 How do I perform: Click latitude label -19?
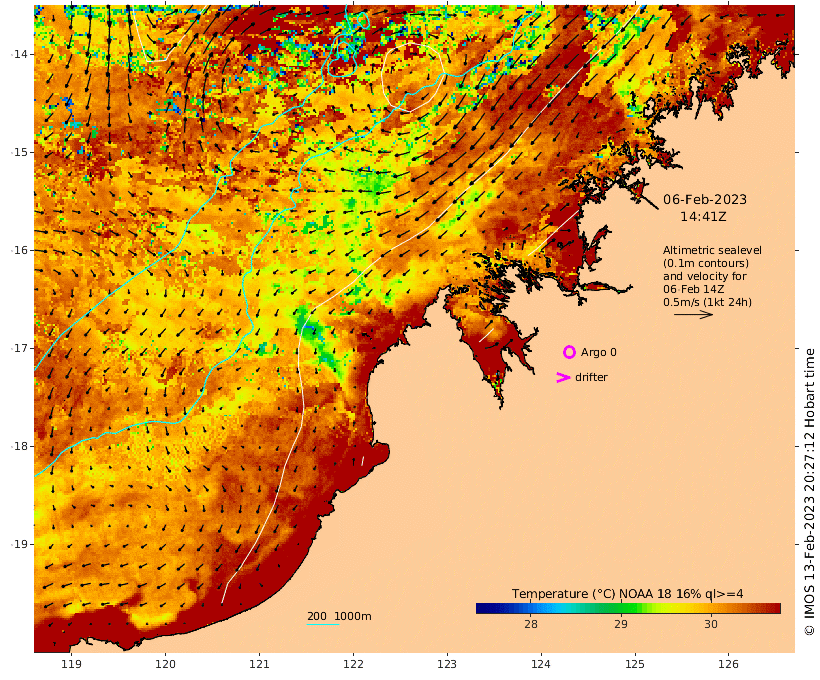pyautogui.click(x=20, y=544)
